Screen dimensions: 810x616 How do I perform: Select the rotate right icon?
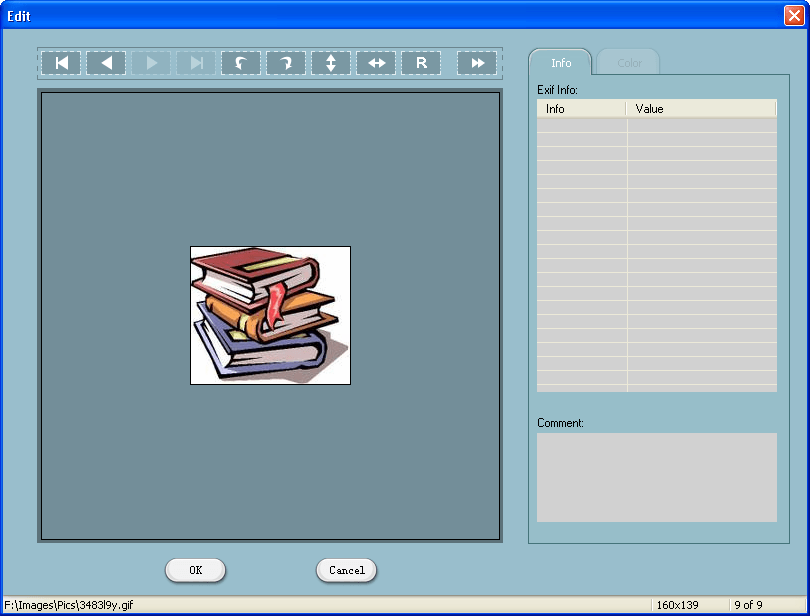click(x=286, y=62)
